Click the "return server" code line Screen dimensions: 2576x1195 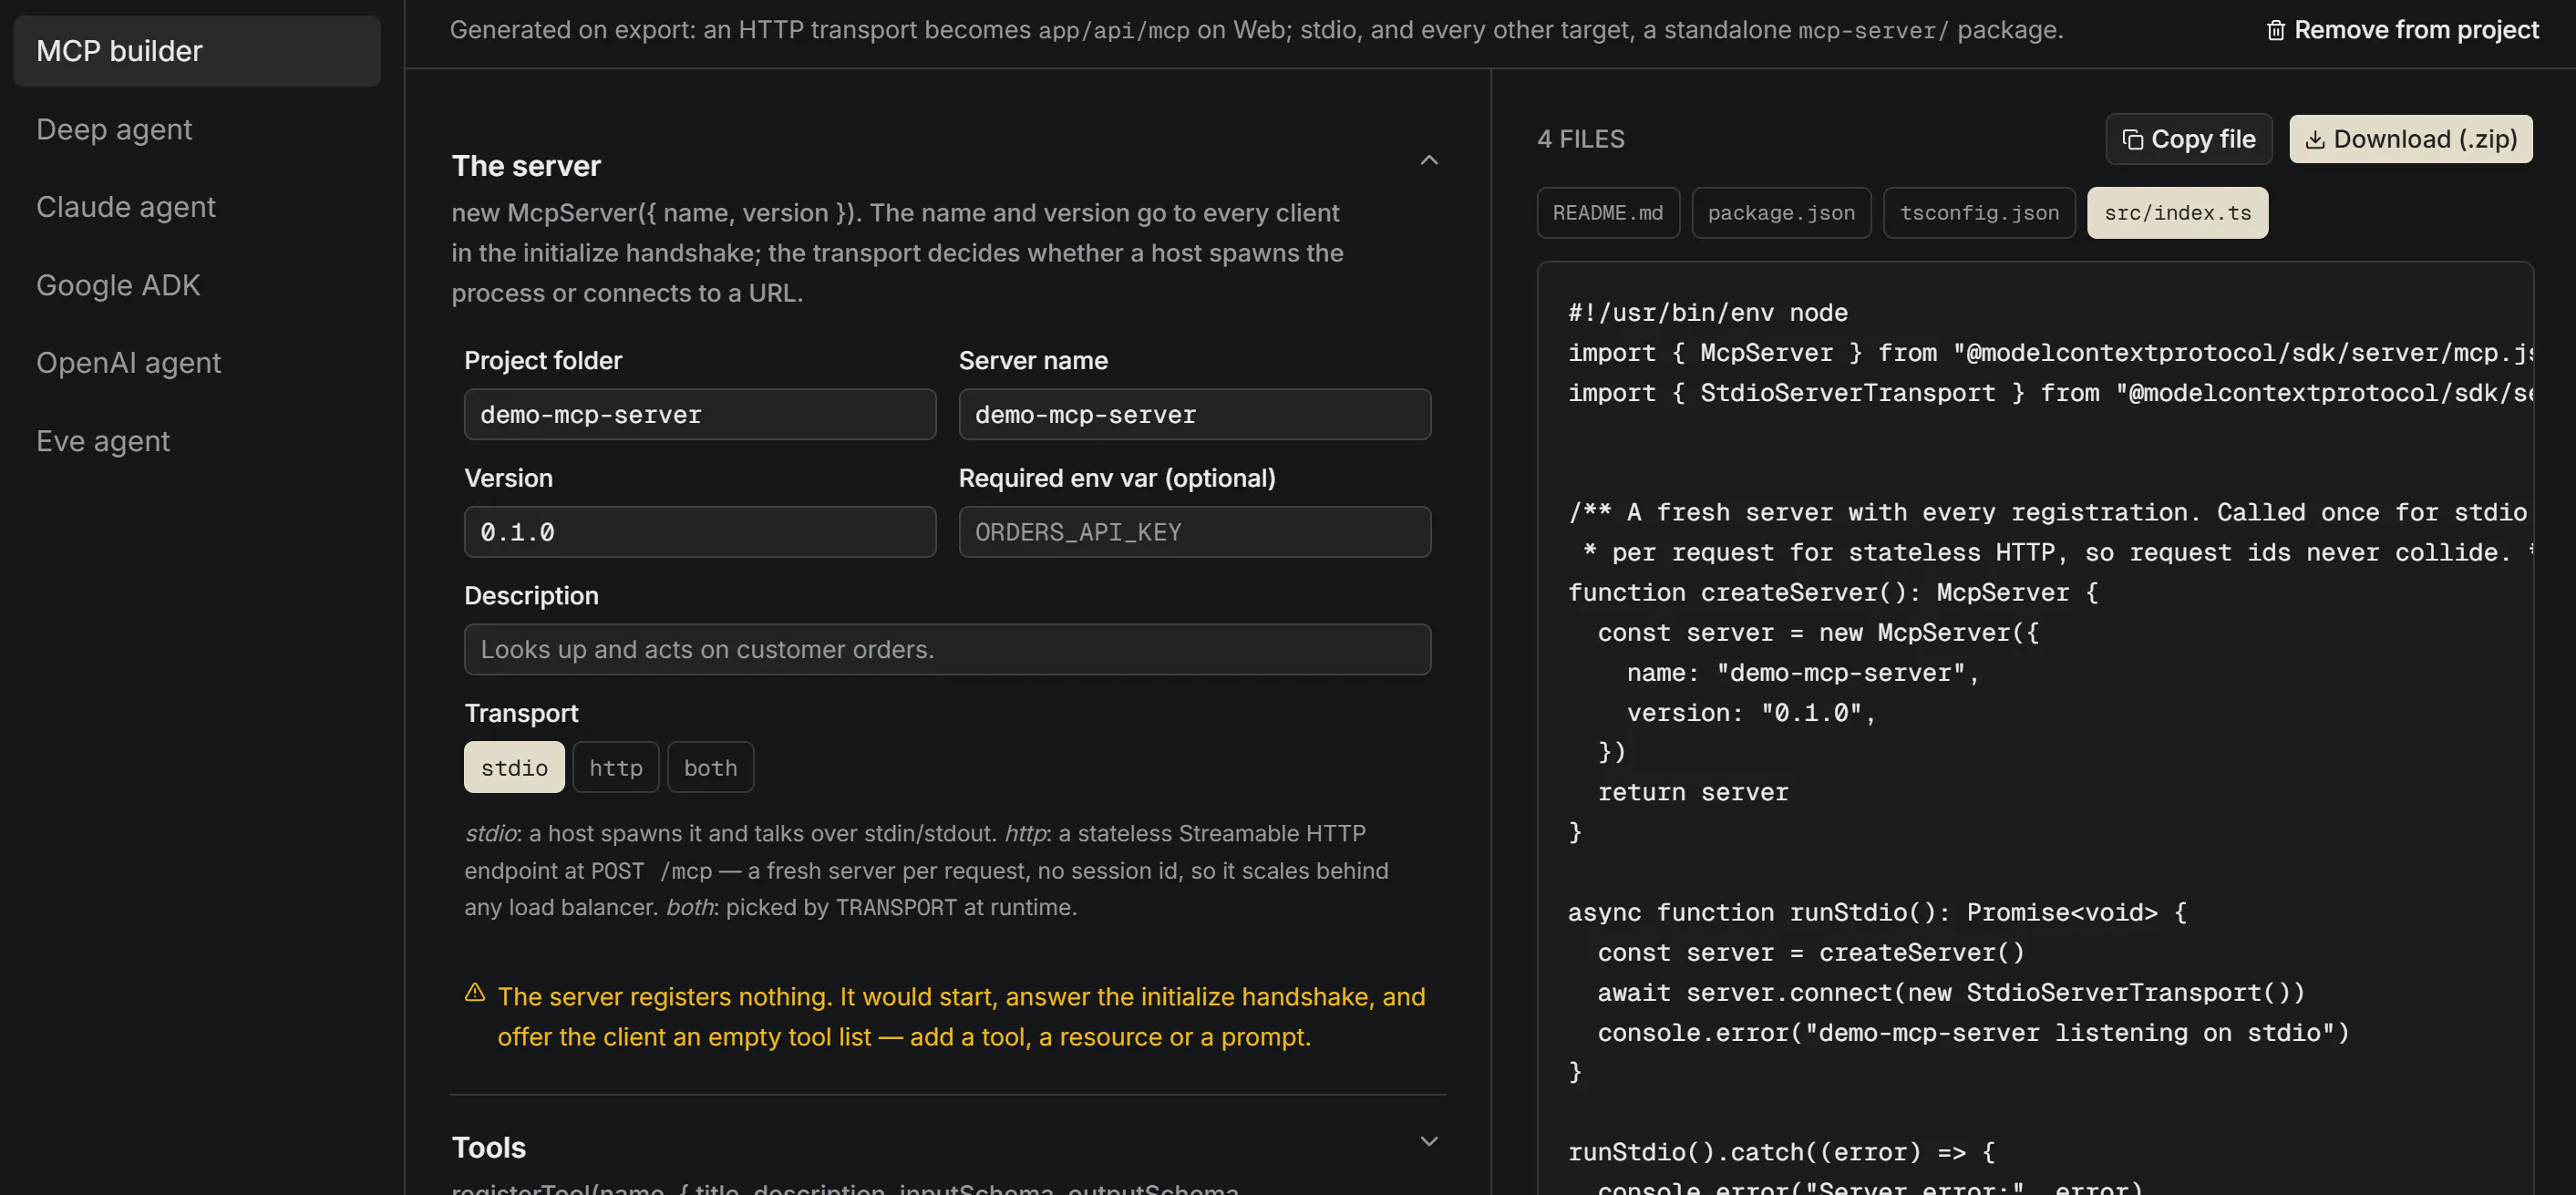pyautogui.click(x=1693, y=792)
